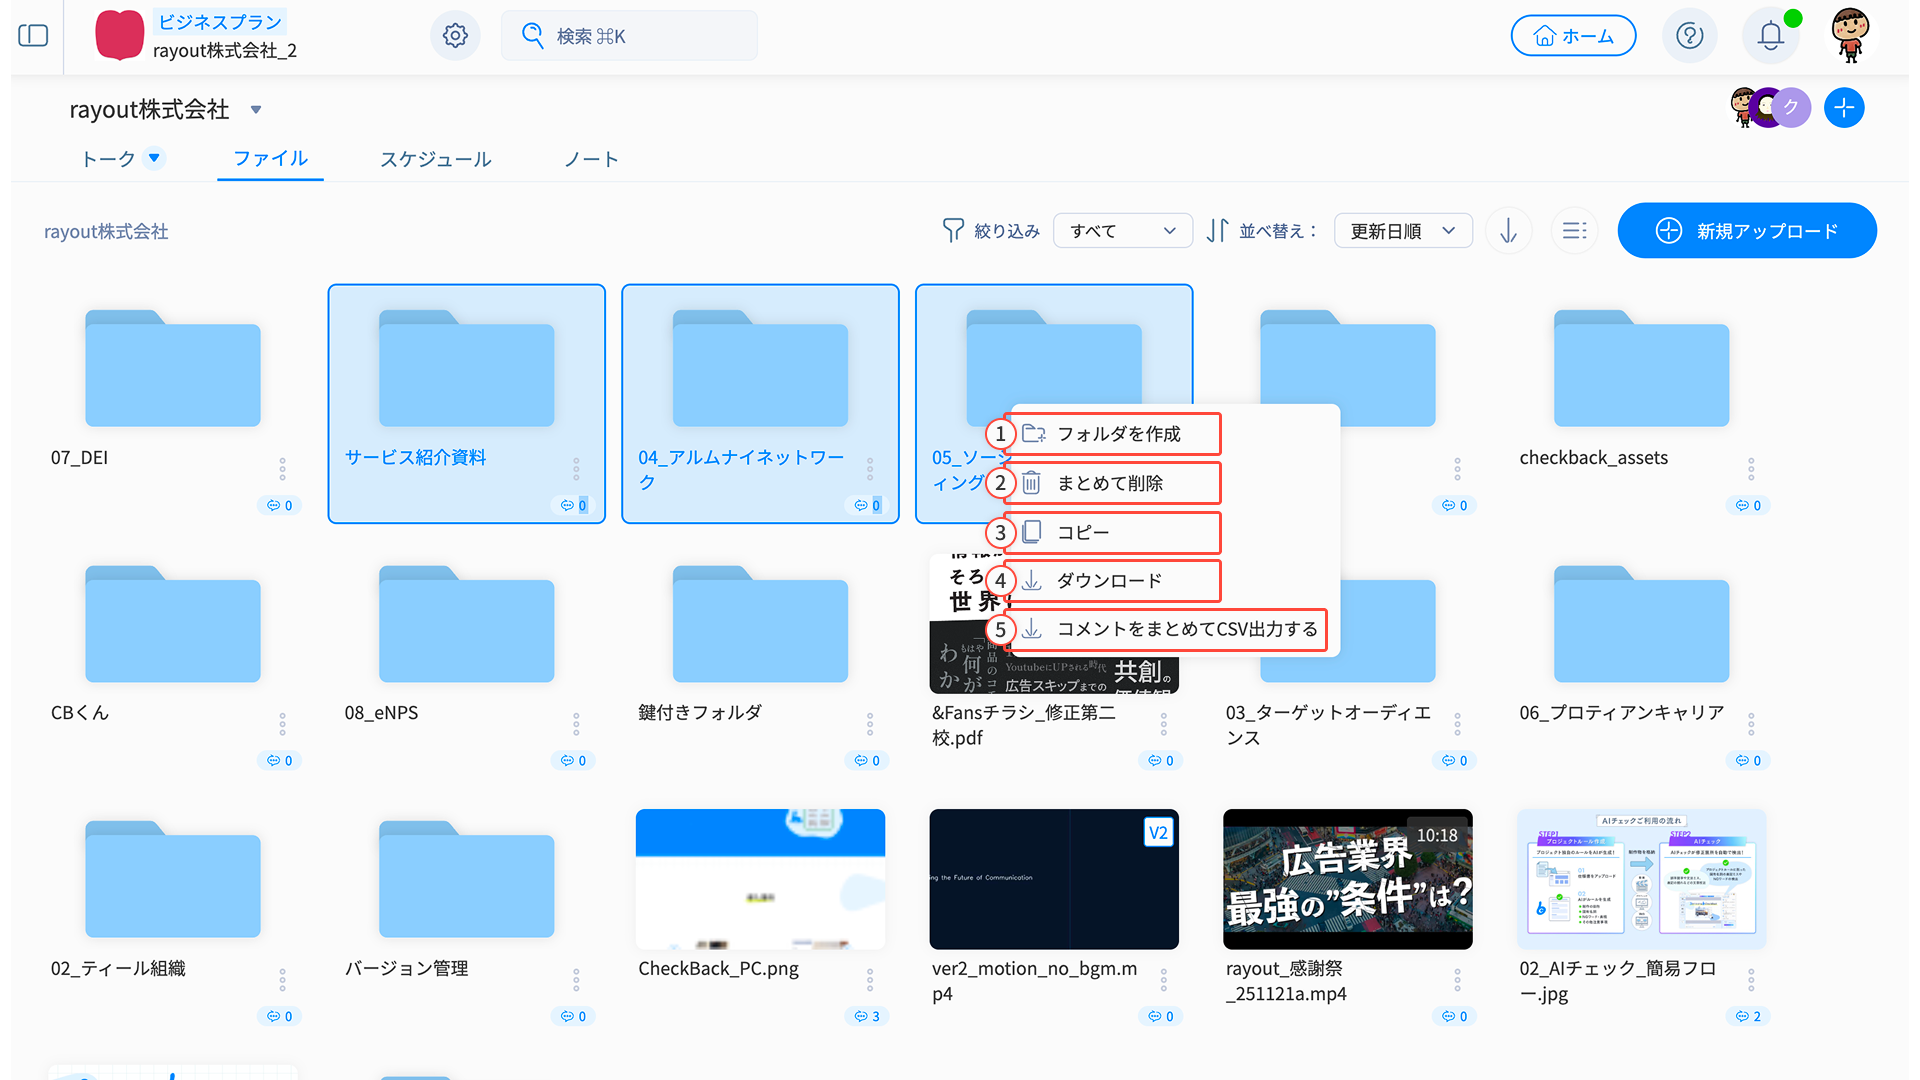This screenshot has height=1080, width=1920.
Task: Switch to list view icon
Action: (1574, 231)
